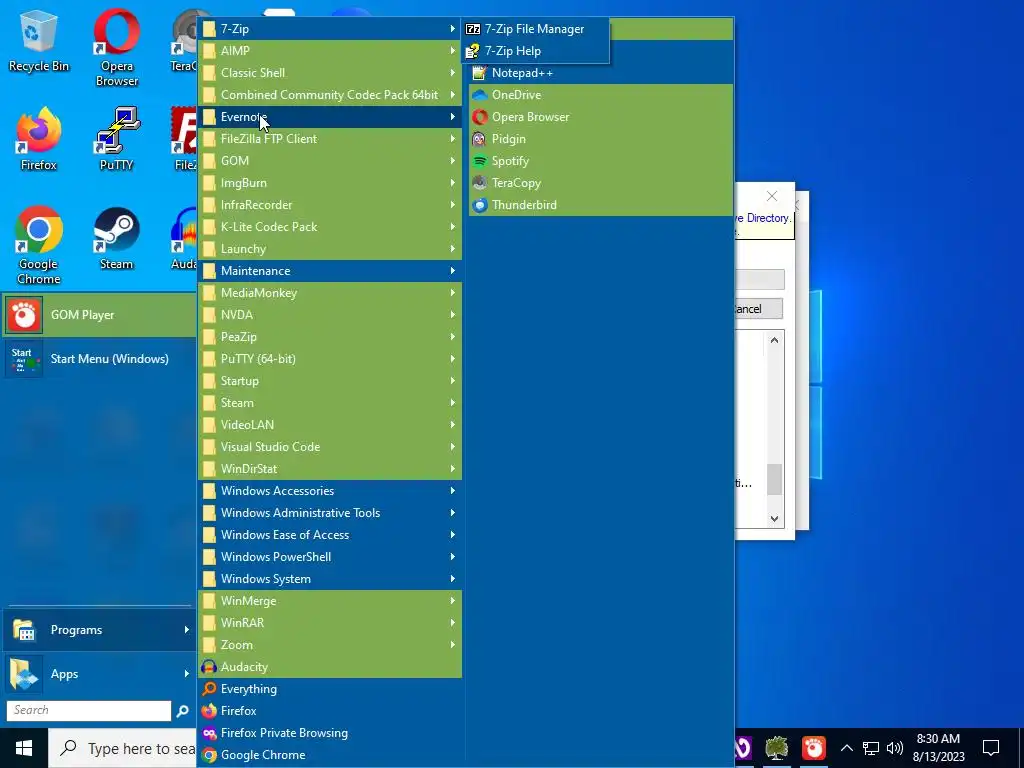Open the GOM folder entry

(x=330, y=161)
